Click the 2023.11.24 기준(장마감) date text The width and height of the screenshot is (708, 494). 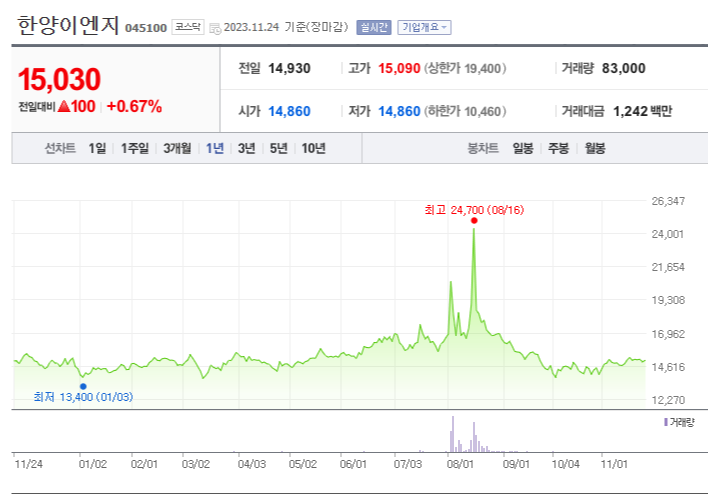pyautogui.click(x=286, y=27)
